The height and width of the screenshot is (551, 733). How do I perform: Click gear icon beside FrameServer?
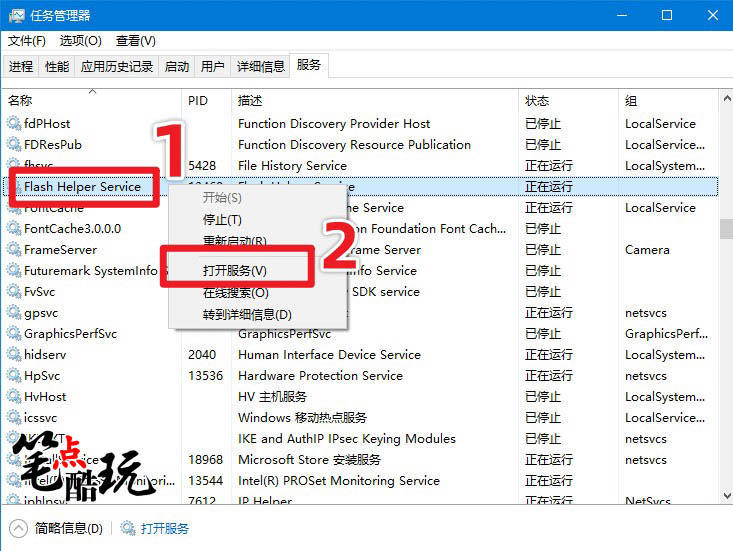coord(14,250)
